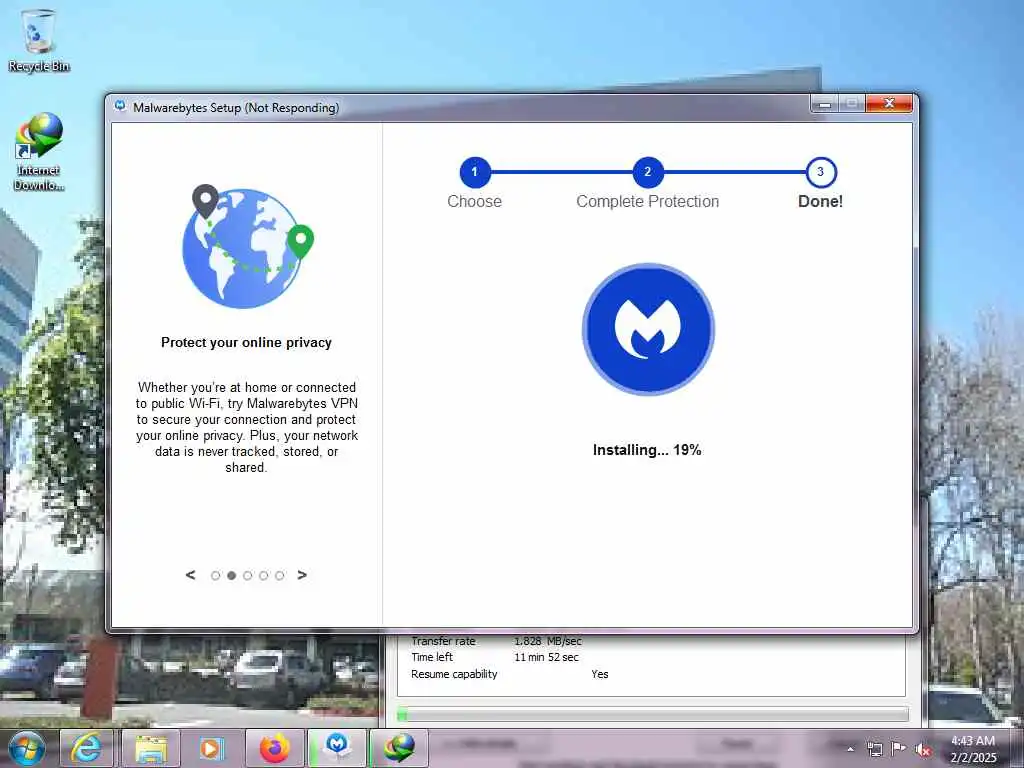Image resolution: width=1024 pixels, height=768 pixels.
Task: Click step 3 circle above Done!
Action: pyautogui.click(x=821, y=172)
